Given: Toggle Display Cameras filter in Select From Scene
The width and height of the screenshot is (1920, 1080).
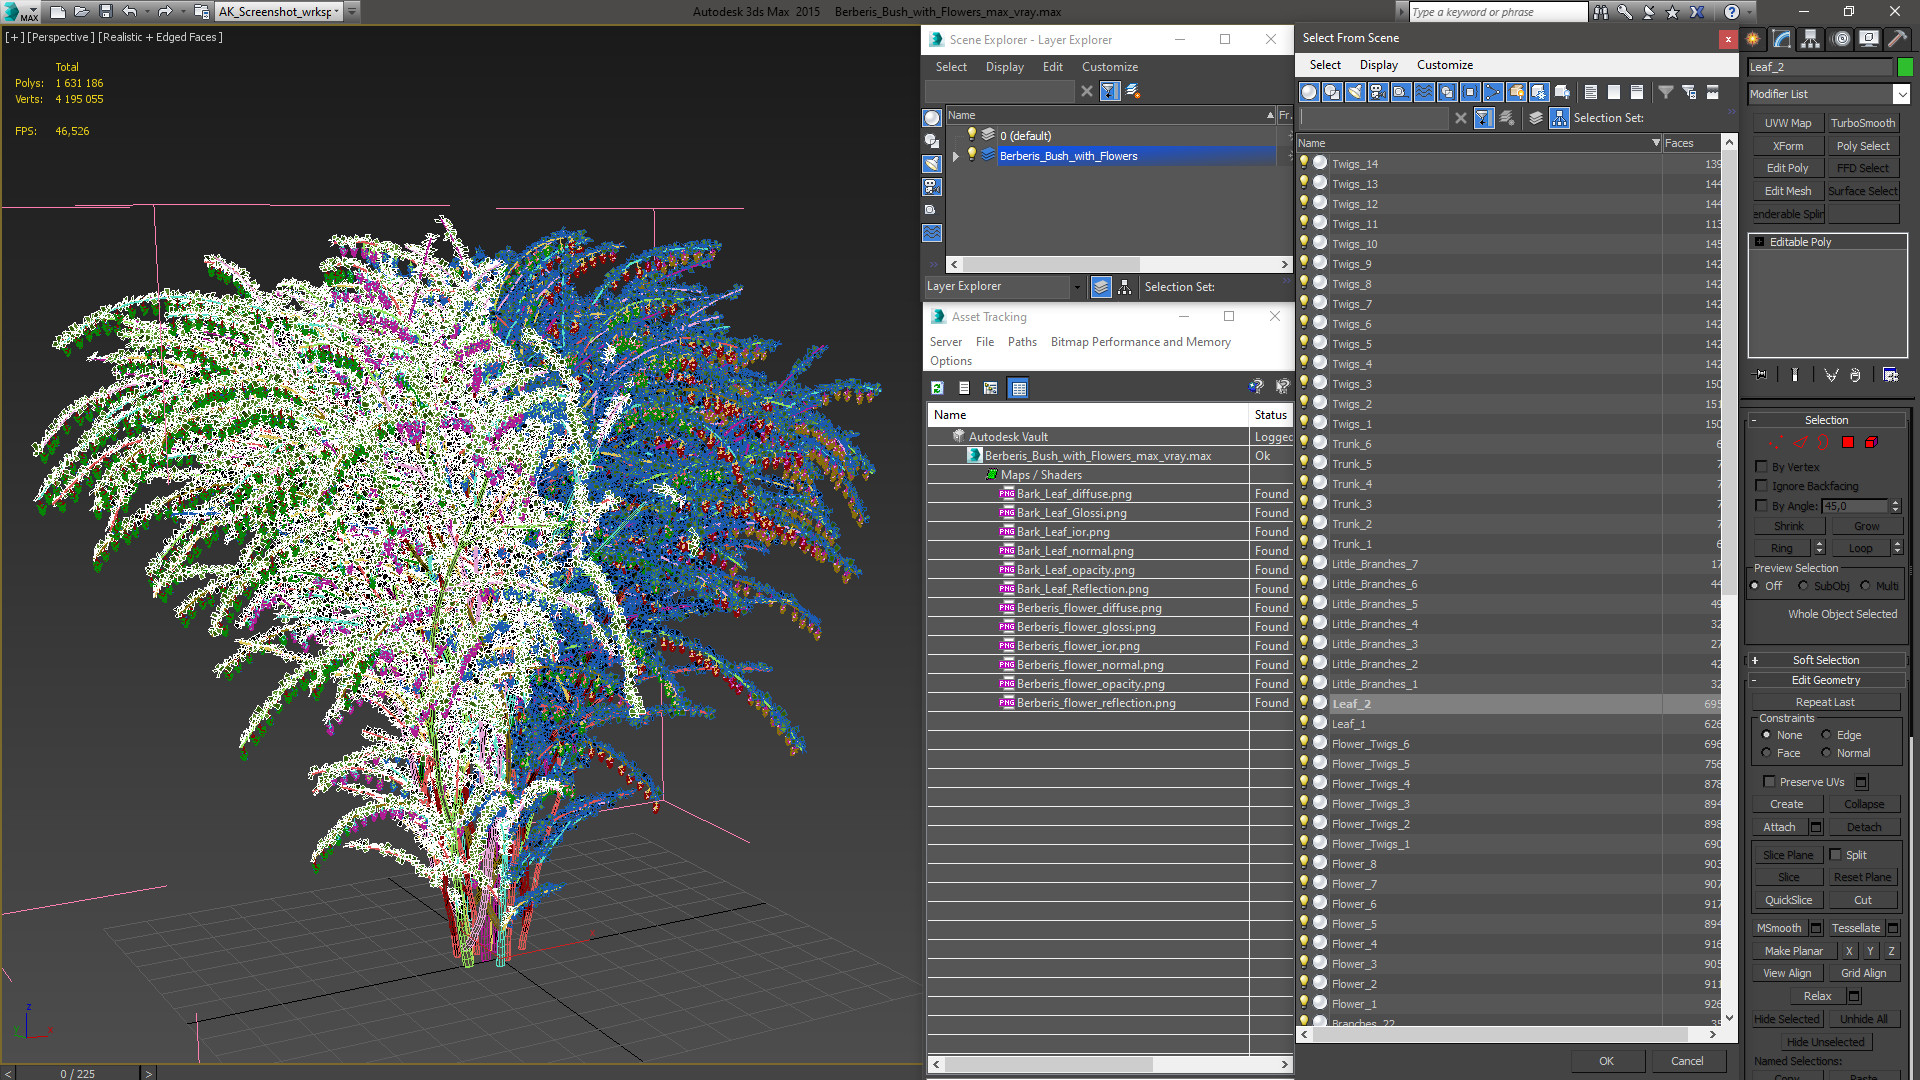Looking at the screenshot, I should pos(1378,92).
